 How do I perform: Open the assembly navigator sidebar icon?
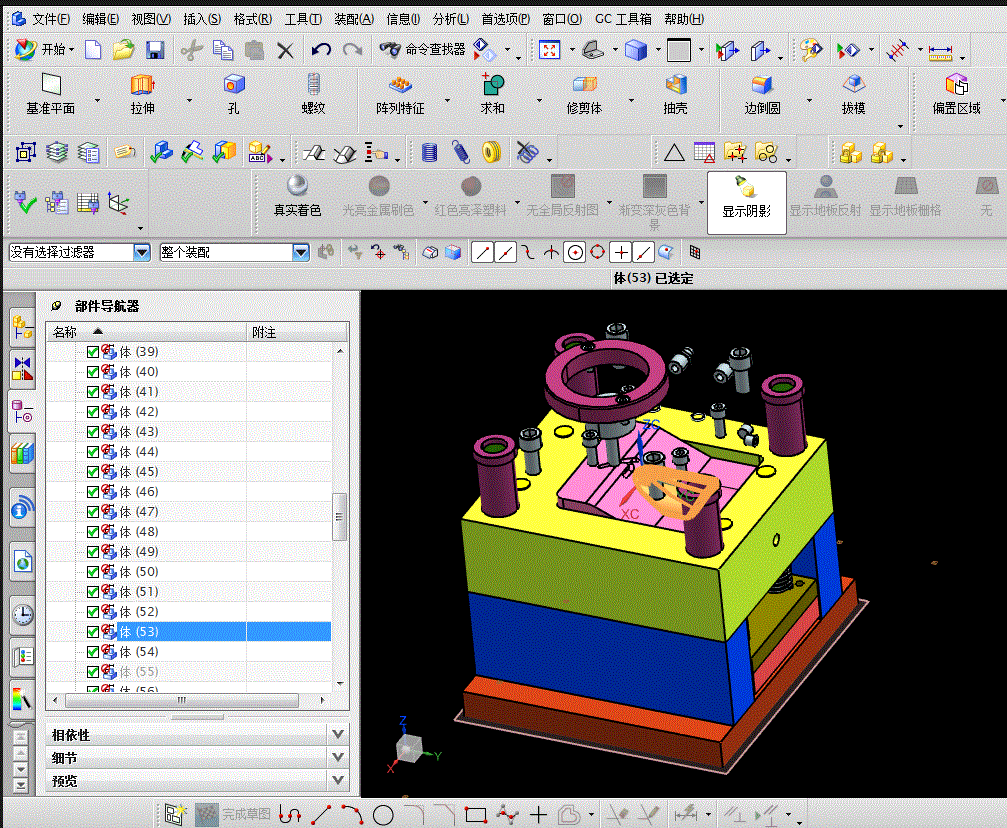click(22, 327)
